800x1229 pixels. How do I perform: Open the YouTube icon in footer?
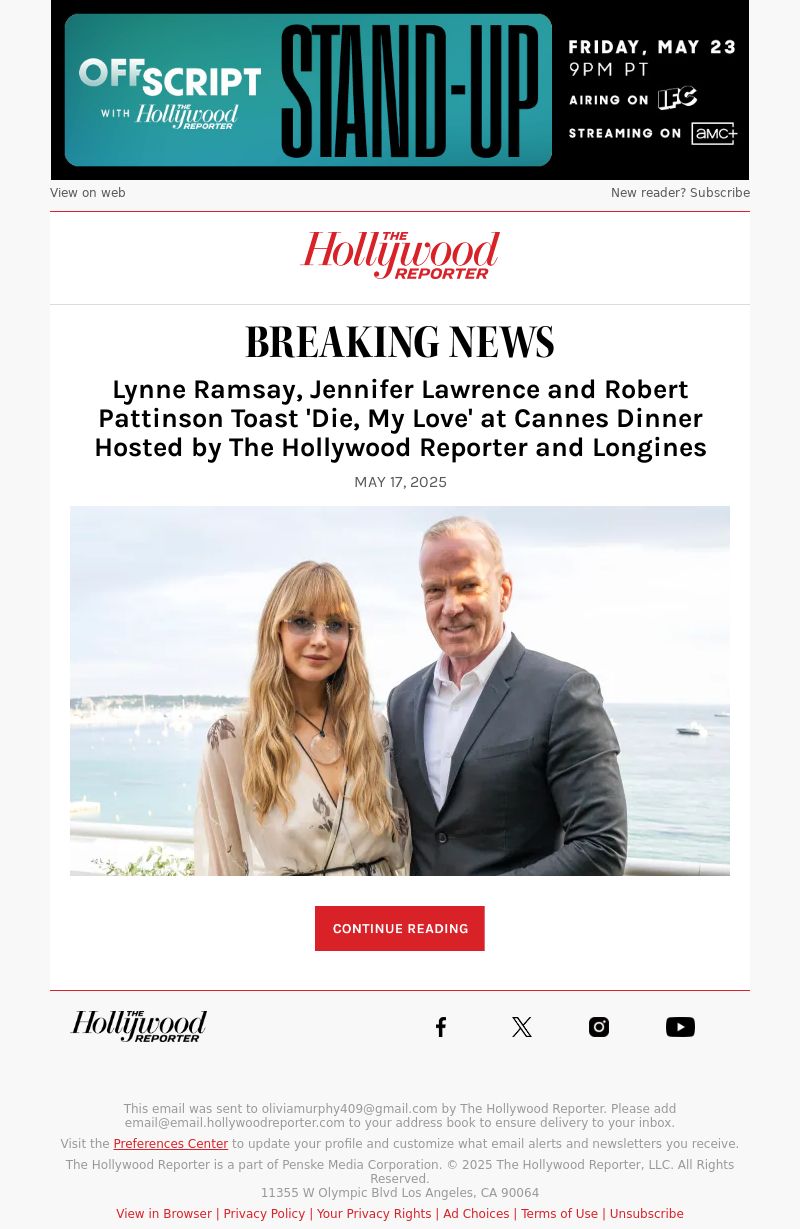coord(680,1027)
